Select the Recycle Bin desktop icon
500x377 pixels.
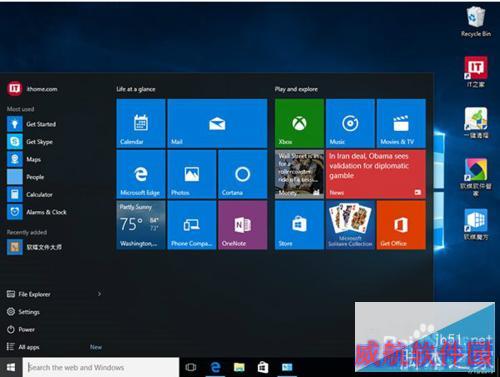476,21
